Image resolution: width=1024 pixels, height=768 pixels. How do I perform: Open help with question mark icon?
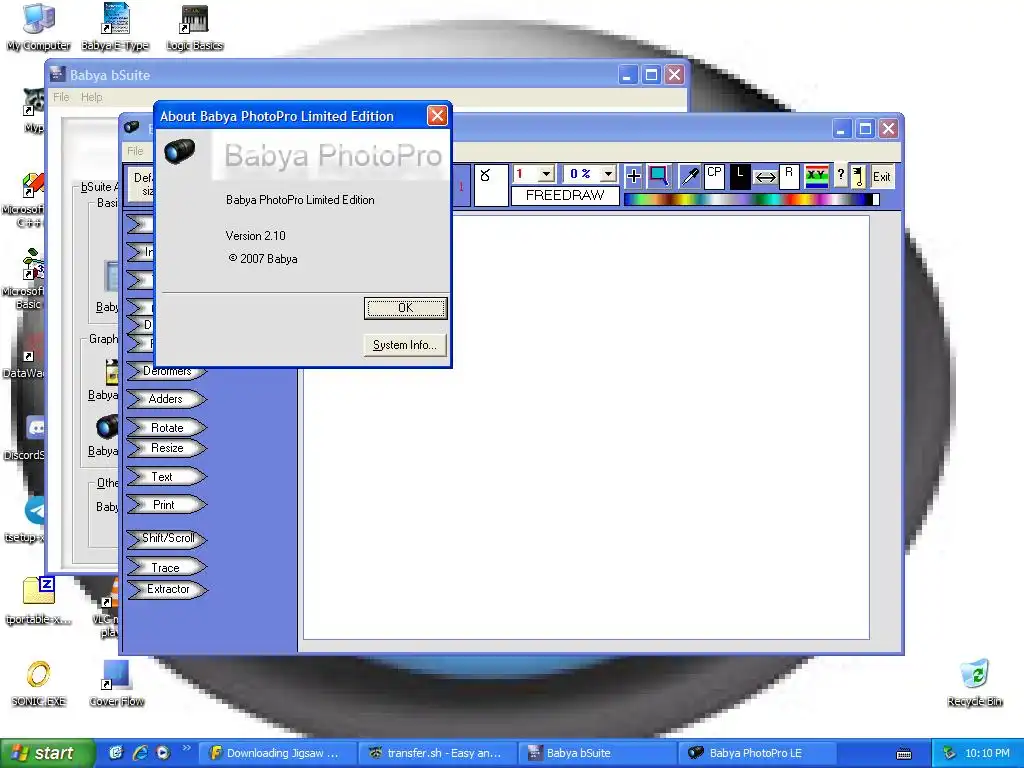840,174
